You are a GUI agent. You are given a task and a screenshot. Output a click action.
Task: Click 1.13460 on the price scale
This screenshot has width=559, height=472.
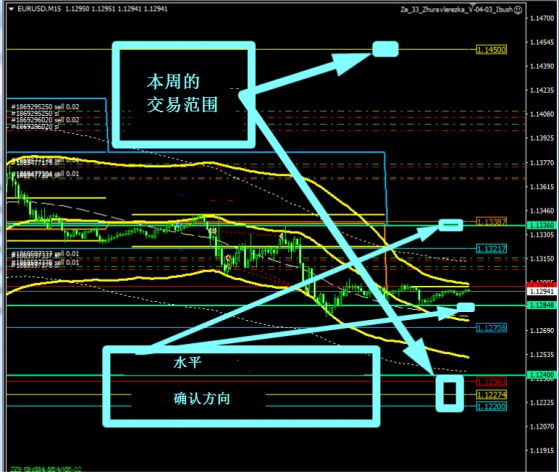542,211
